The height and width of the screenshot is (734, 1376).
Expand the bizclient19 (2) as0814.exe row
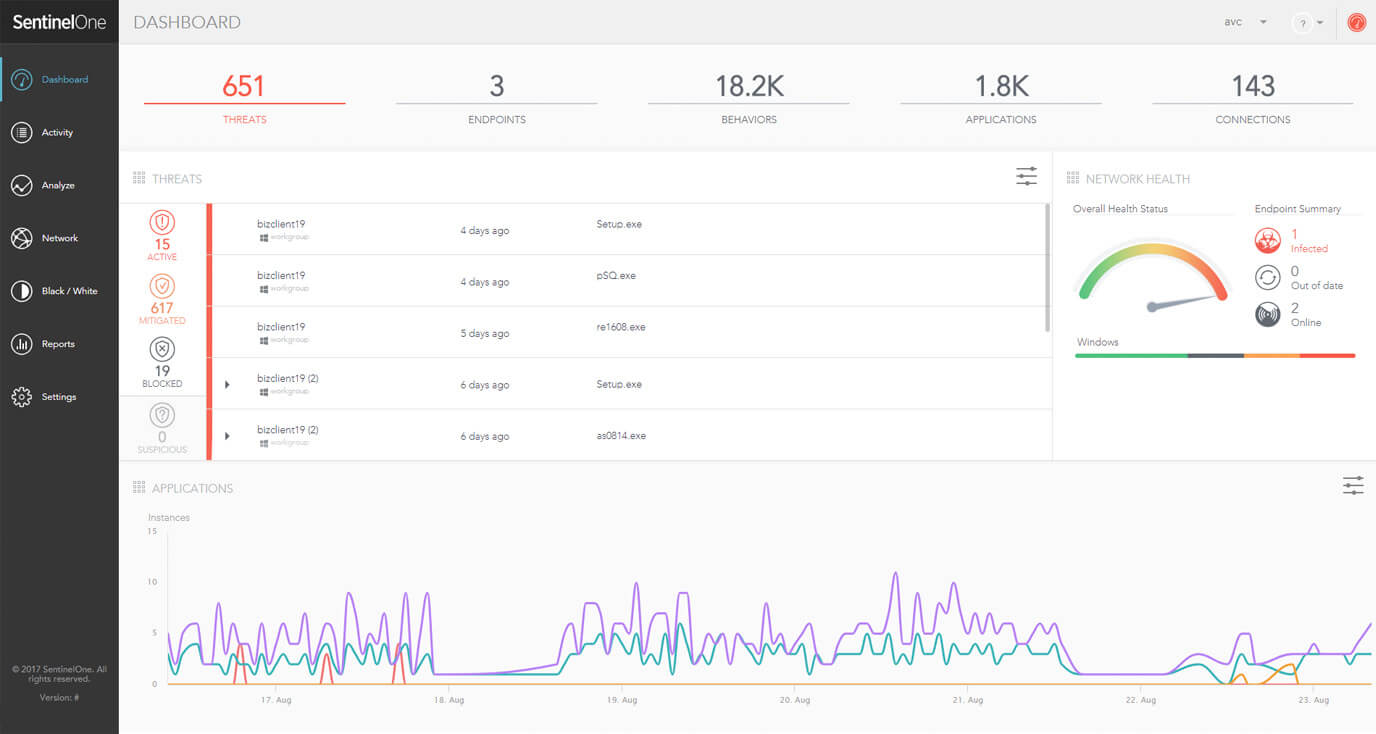point(227,436)
